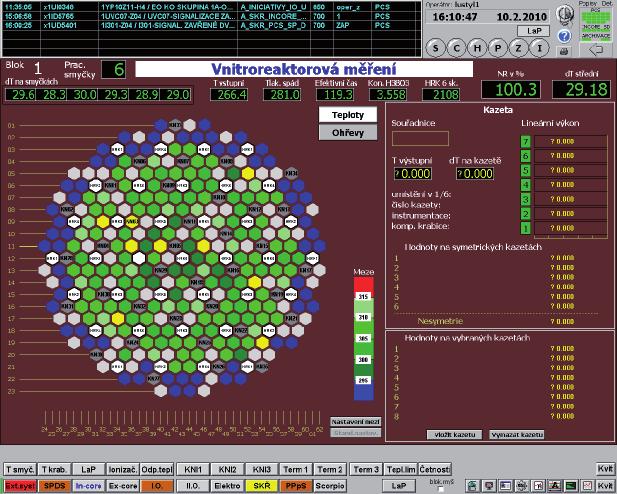Click the round emblem icon beside the date
The image size is (617, 494).
(x=564, y=14)
